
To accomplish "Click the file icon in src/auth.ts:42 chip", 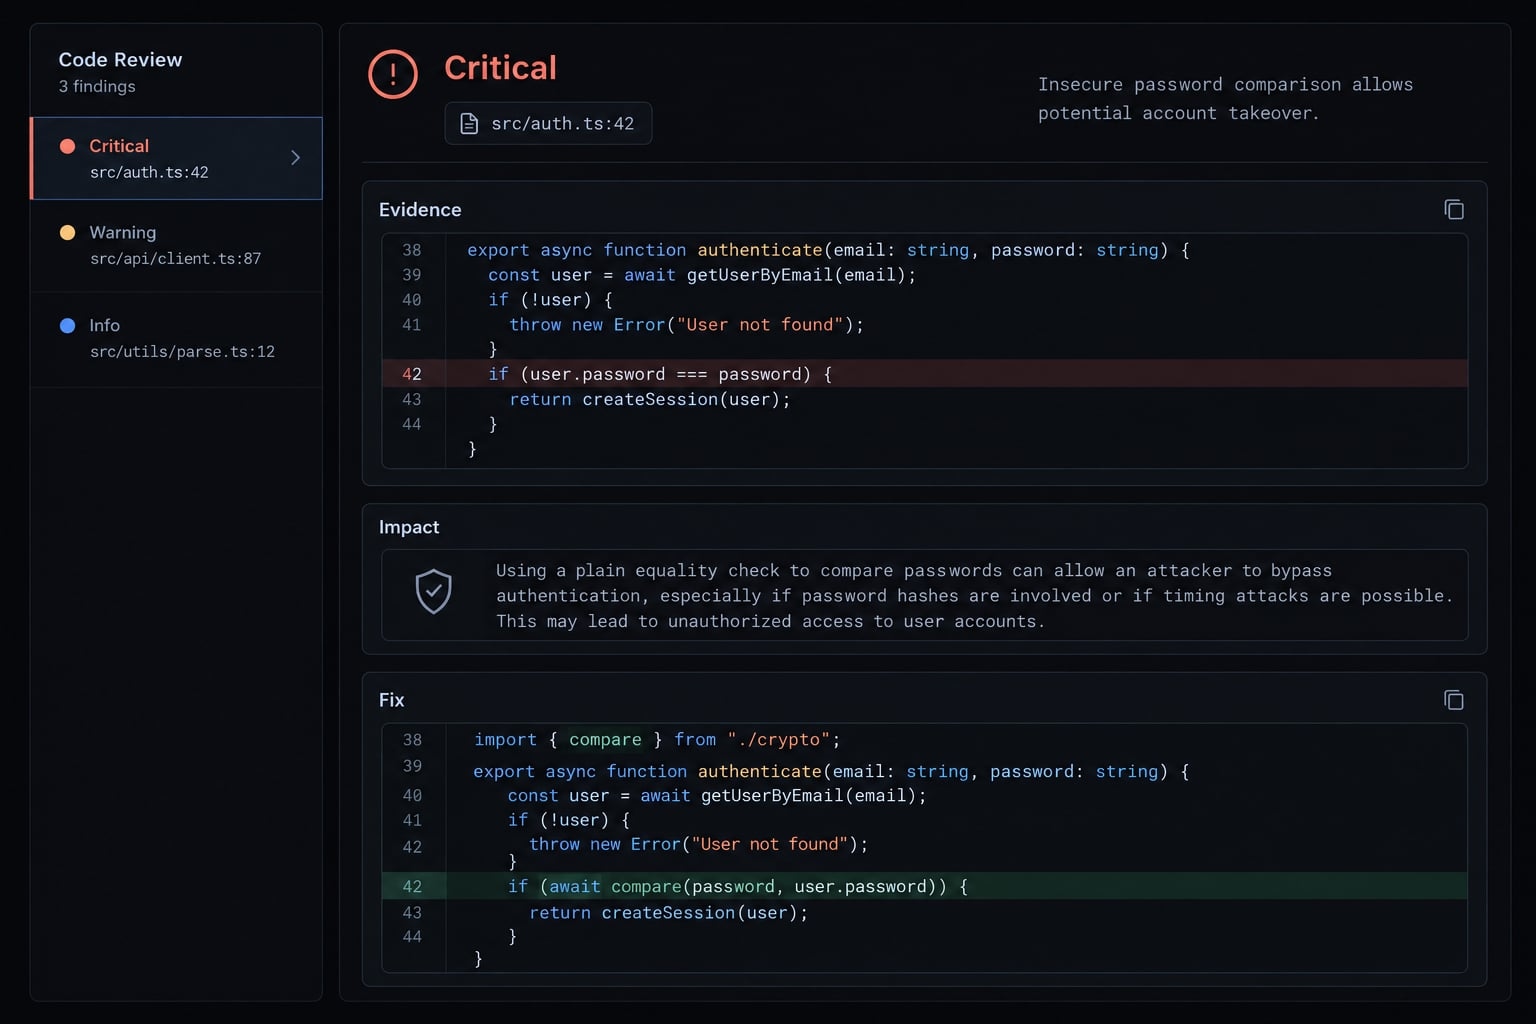I will 468,123.
